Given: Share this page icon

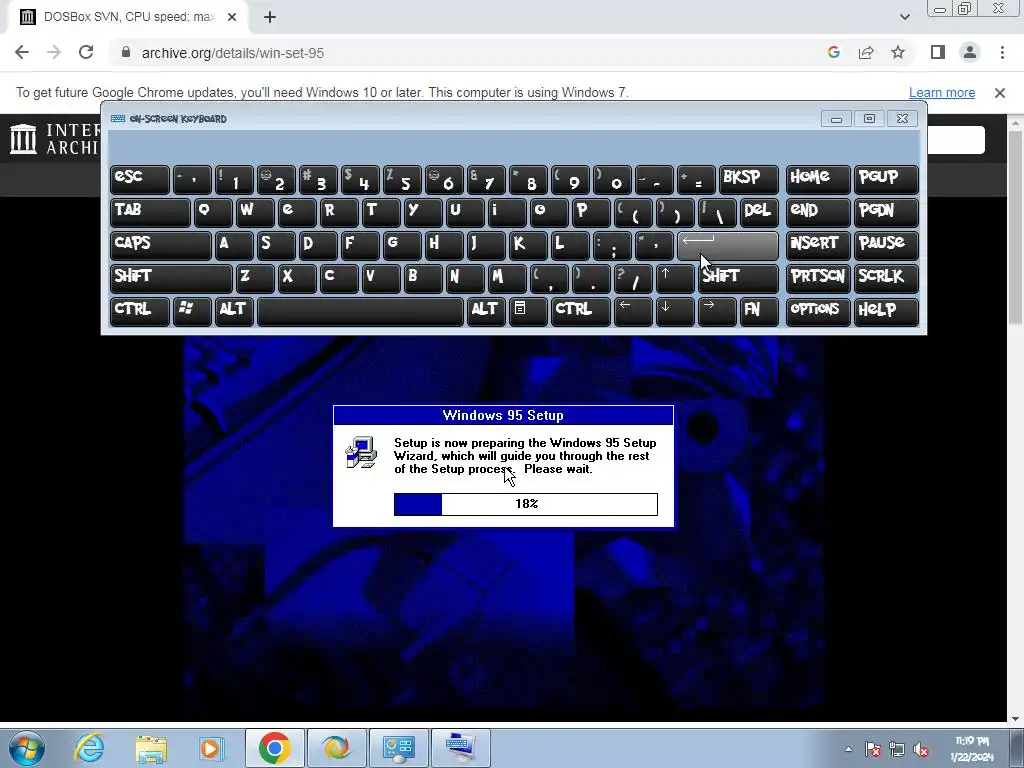Looking at the screenshot, I should (866, 52).
